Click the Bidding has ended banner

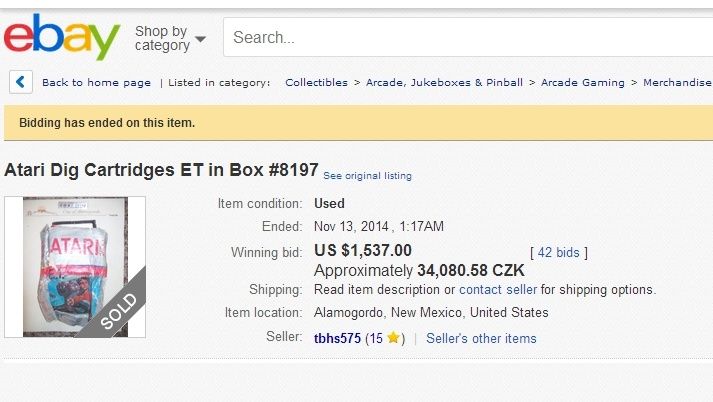pos(358,123)
